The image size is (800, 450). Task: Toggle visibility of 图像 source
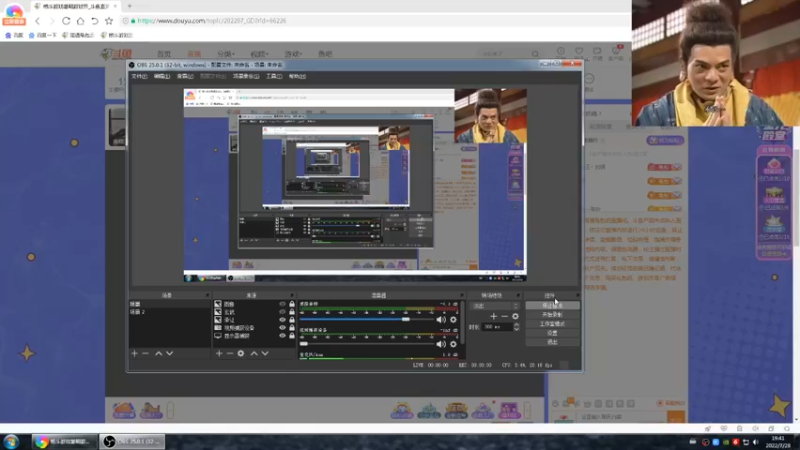click(x=282, y=304)
